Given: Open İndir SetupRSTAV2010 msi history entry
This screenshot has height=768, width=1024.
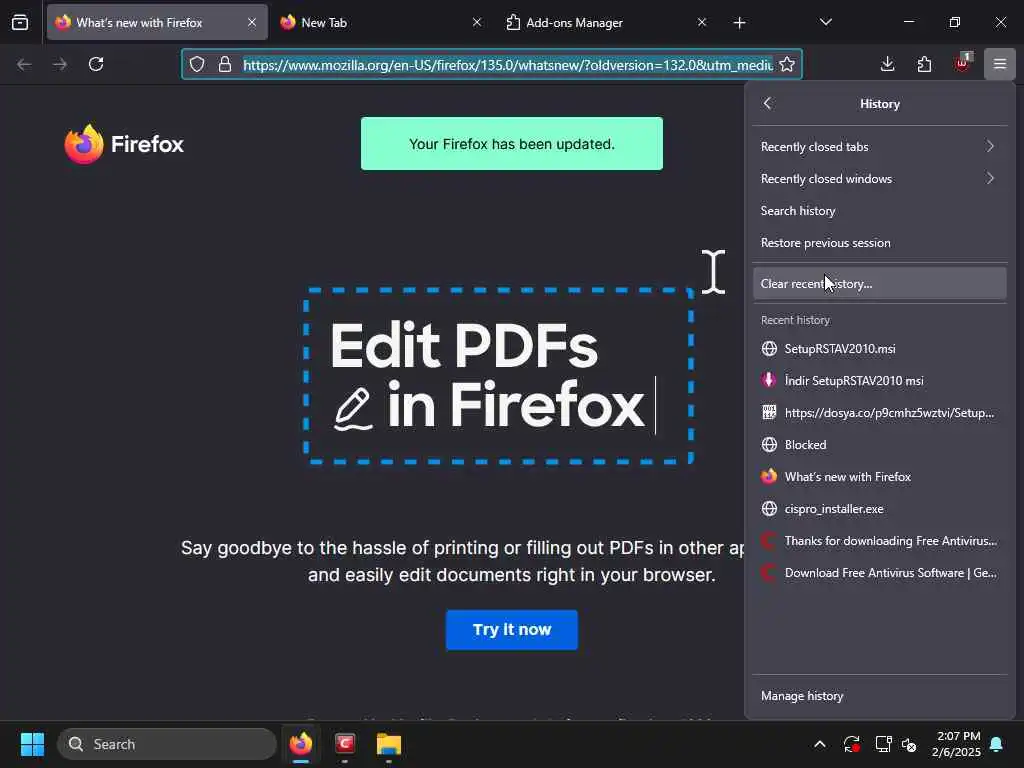Looking at the screenshot, I should (x=879, y=380).
